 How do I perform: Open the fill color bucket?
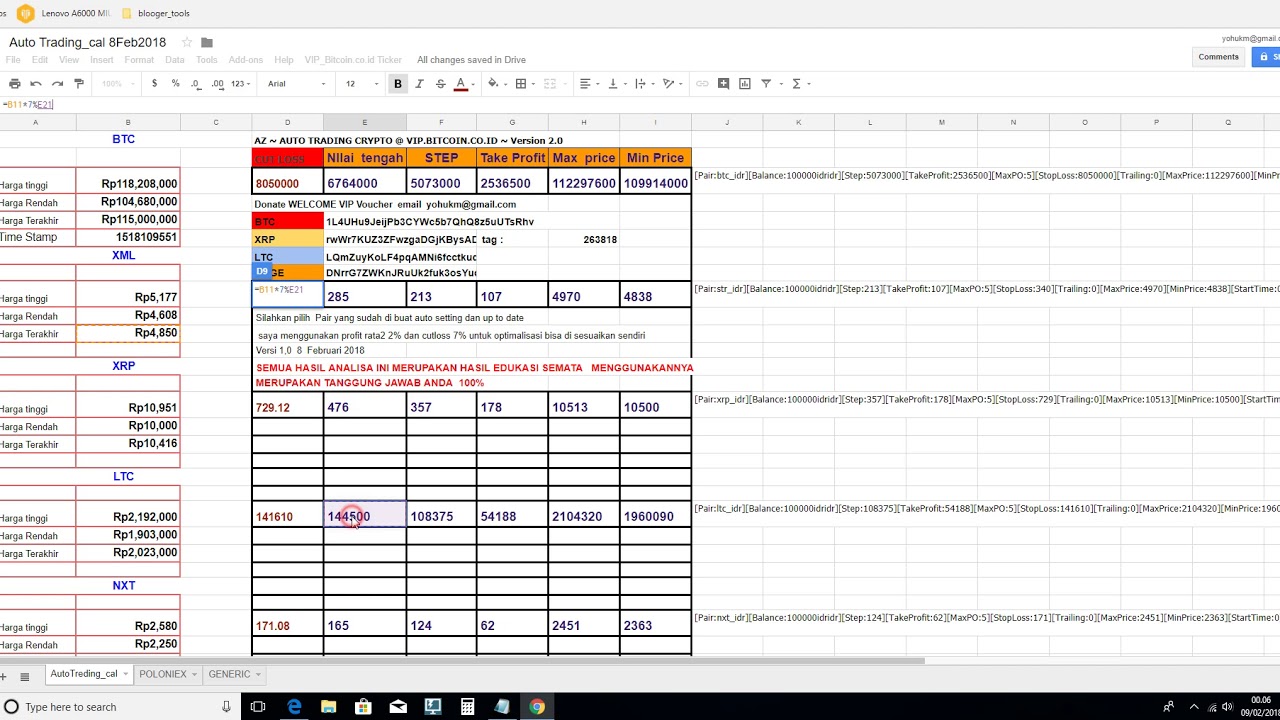click(495, 84)
